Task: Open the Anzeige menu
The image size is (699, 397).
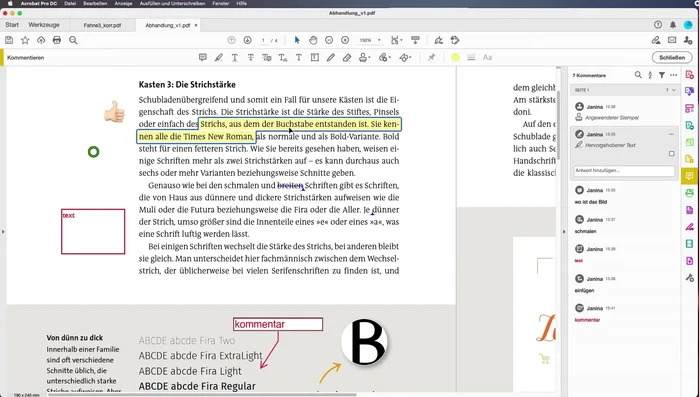Action: click(x=123, y=3)
